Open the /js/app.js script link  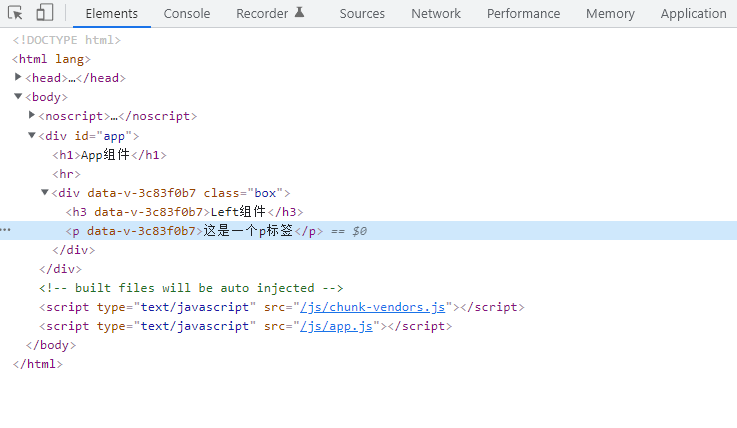point(336,326)
